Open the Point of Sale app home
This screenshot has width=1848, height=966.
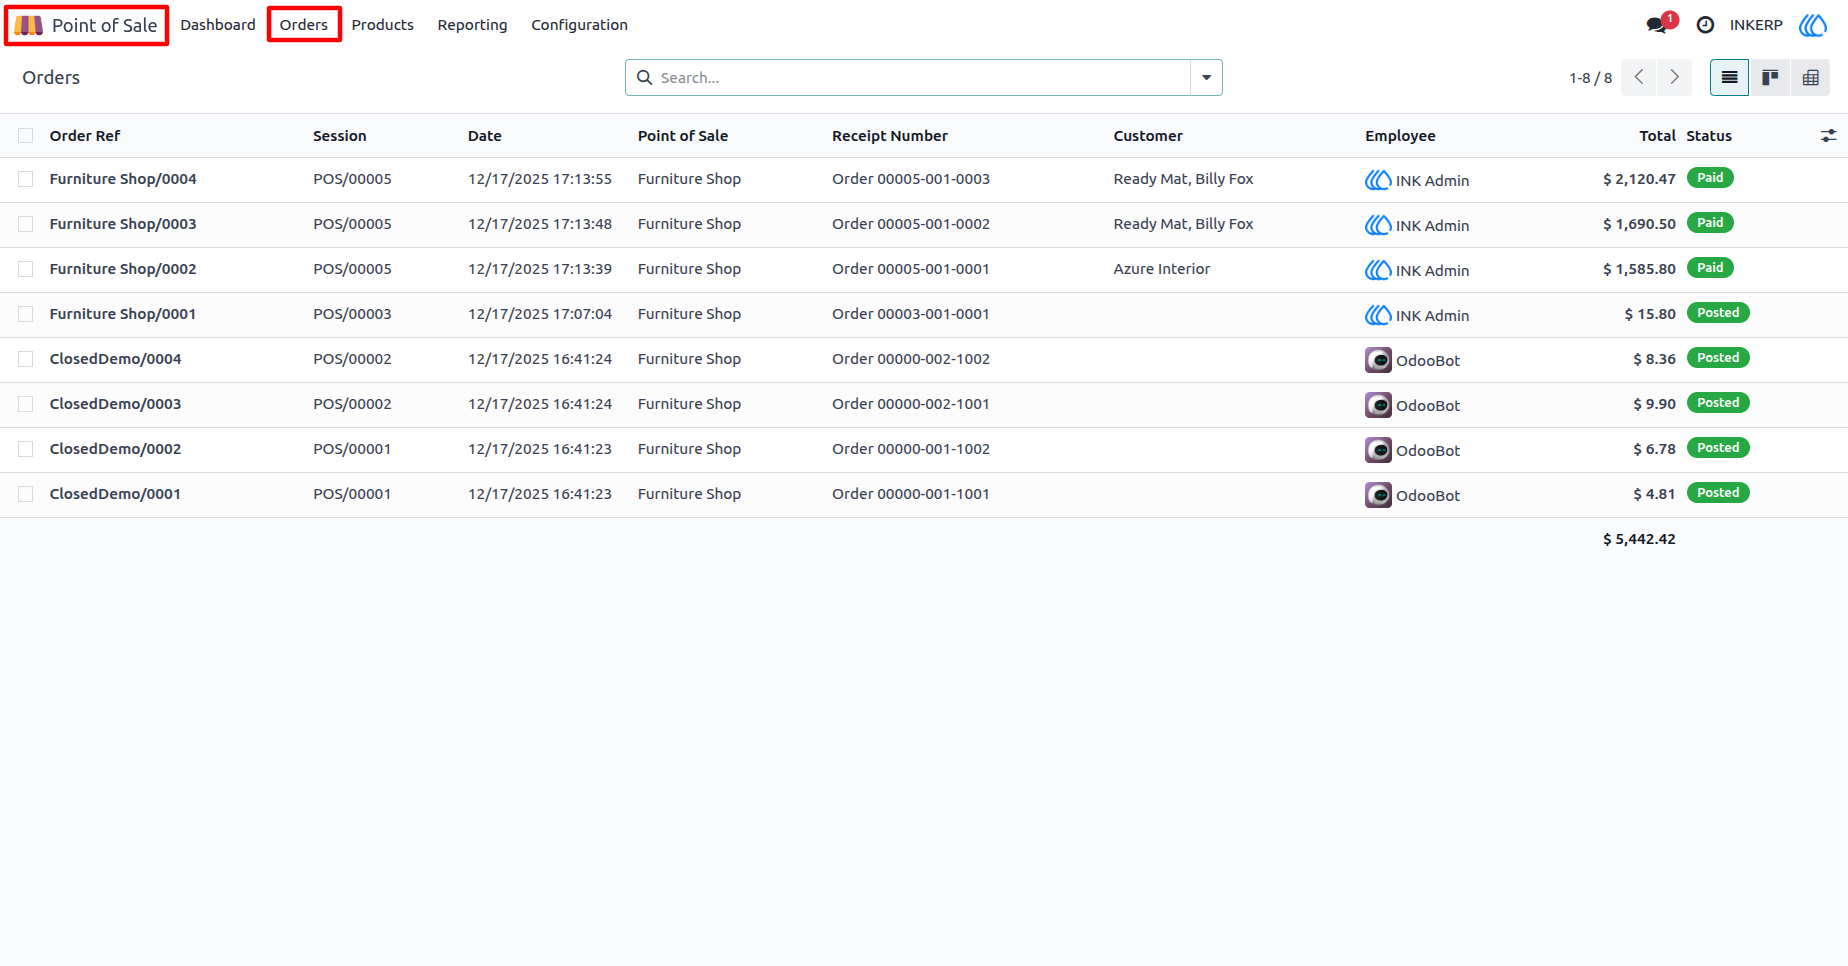pos(86,25)
